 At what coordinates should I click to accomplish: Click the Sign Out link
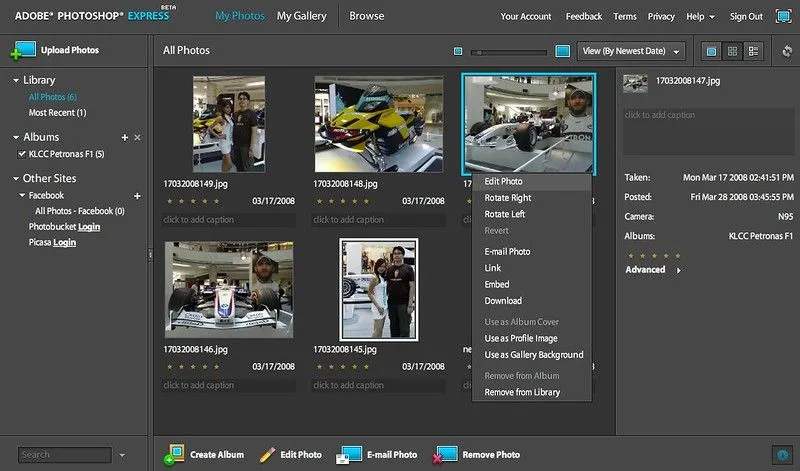(x=746, y=17)
